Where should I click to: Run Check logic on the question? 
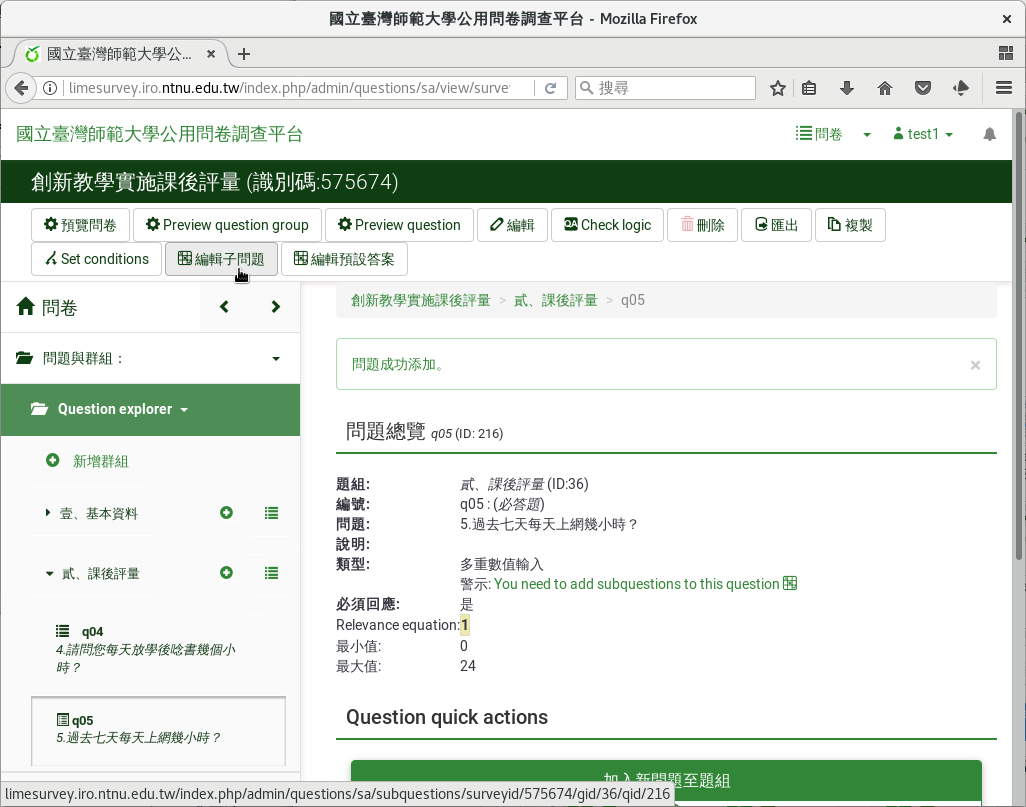coord(607,225)
